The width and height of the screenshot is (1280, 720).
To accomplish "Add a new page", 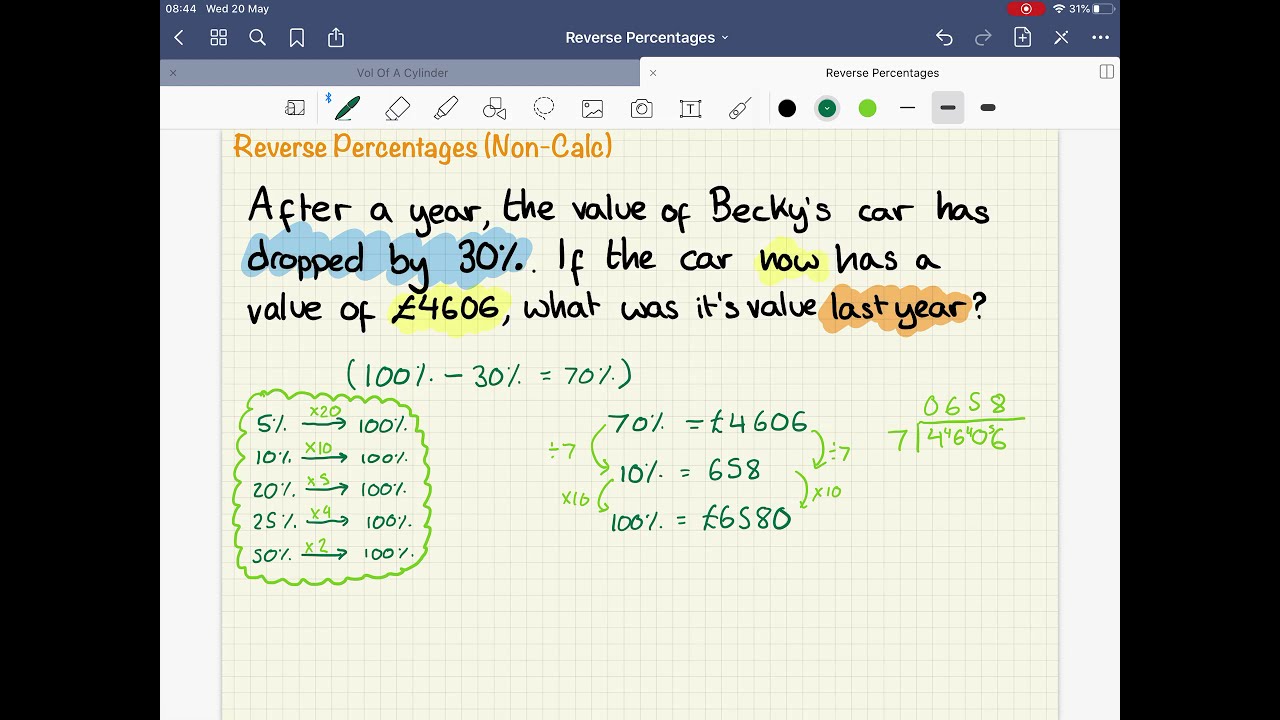I will point(1022,38).
